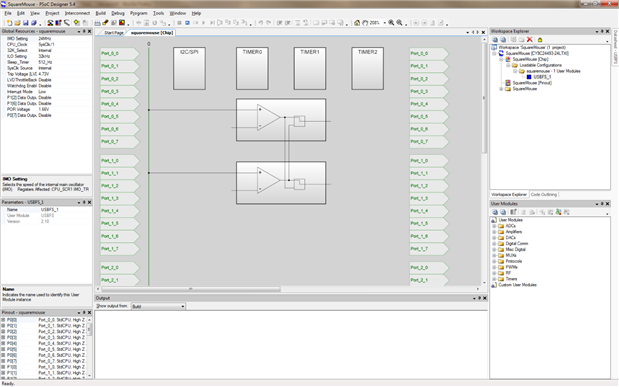The image size is (619, 387).
Task: Expand the Amplifiers folder node
Action: coord(494,232)
